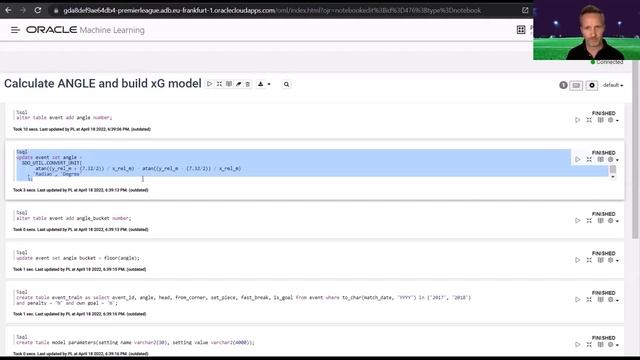Click the create table event_train SQL line
640x360 pixels.
click(244, 298)
